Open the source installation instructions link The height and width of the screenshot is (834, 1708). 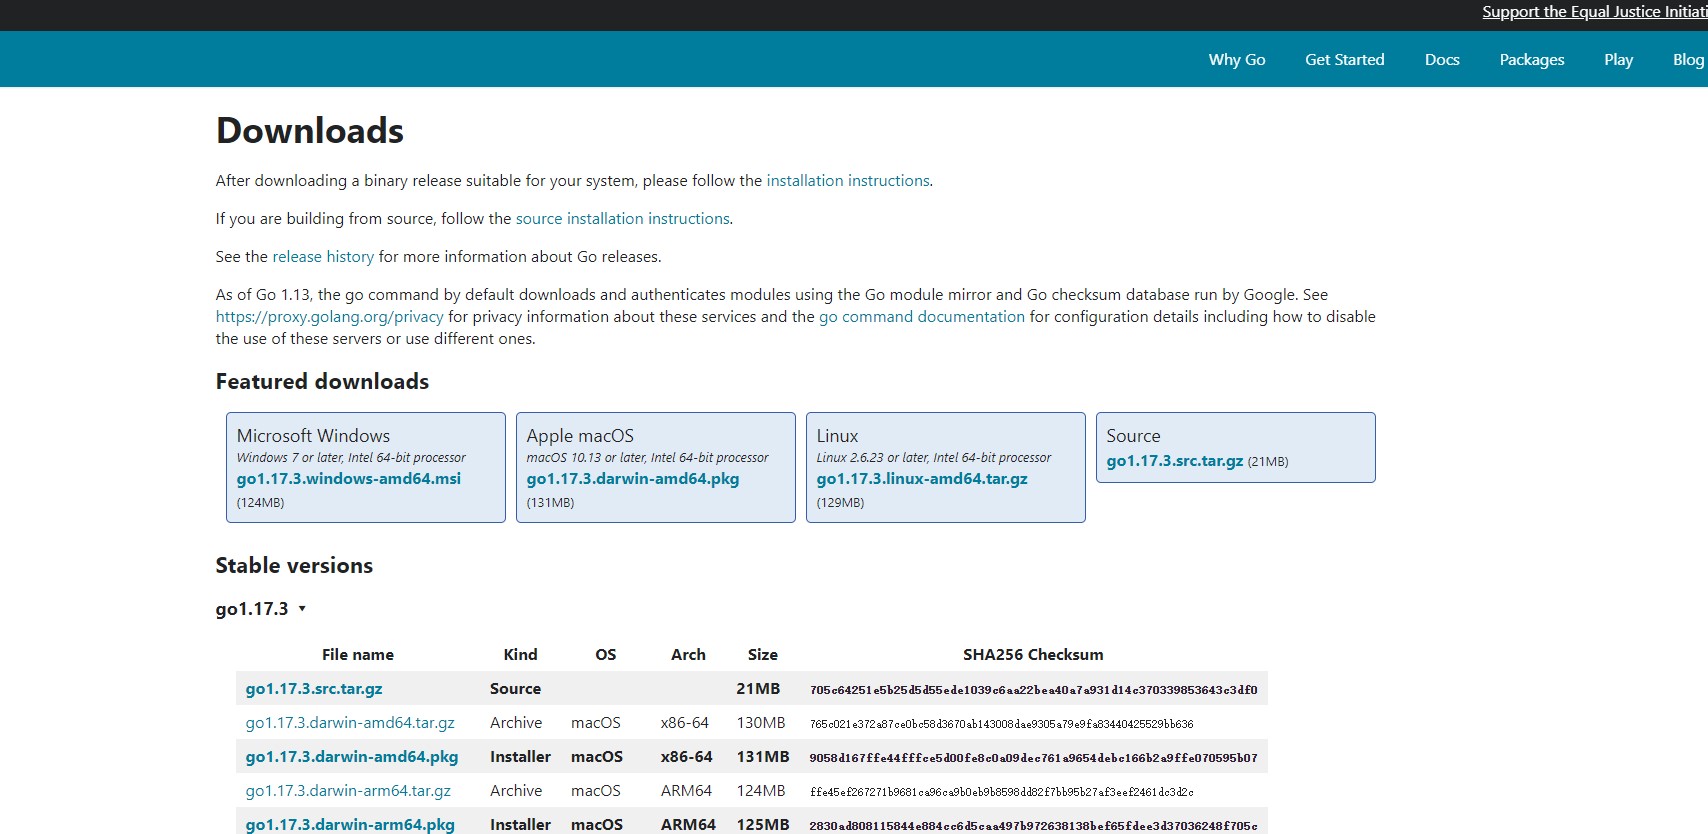622,219
